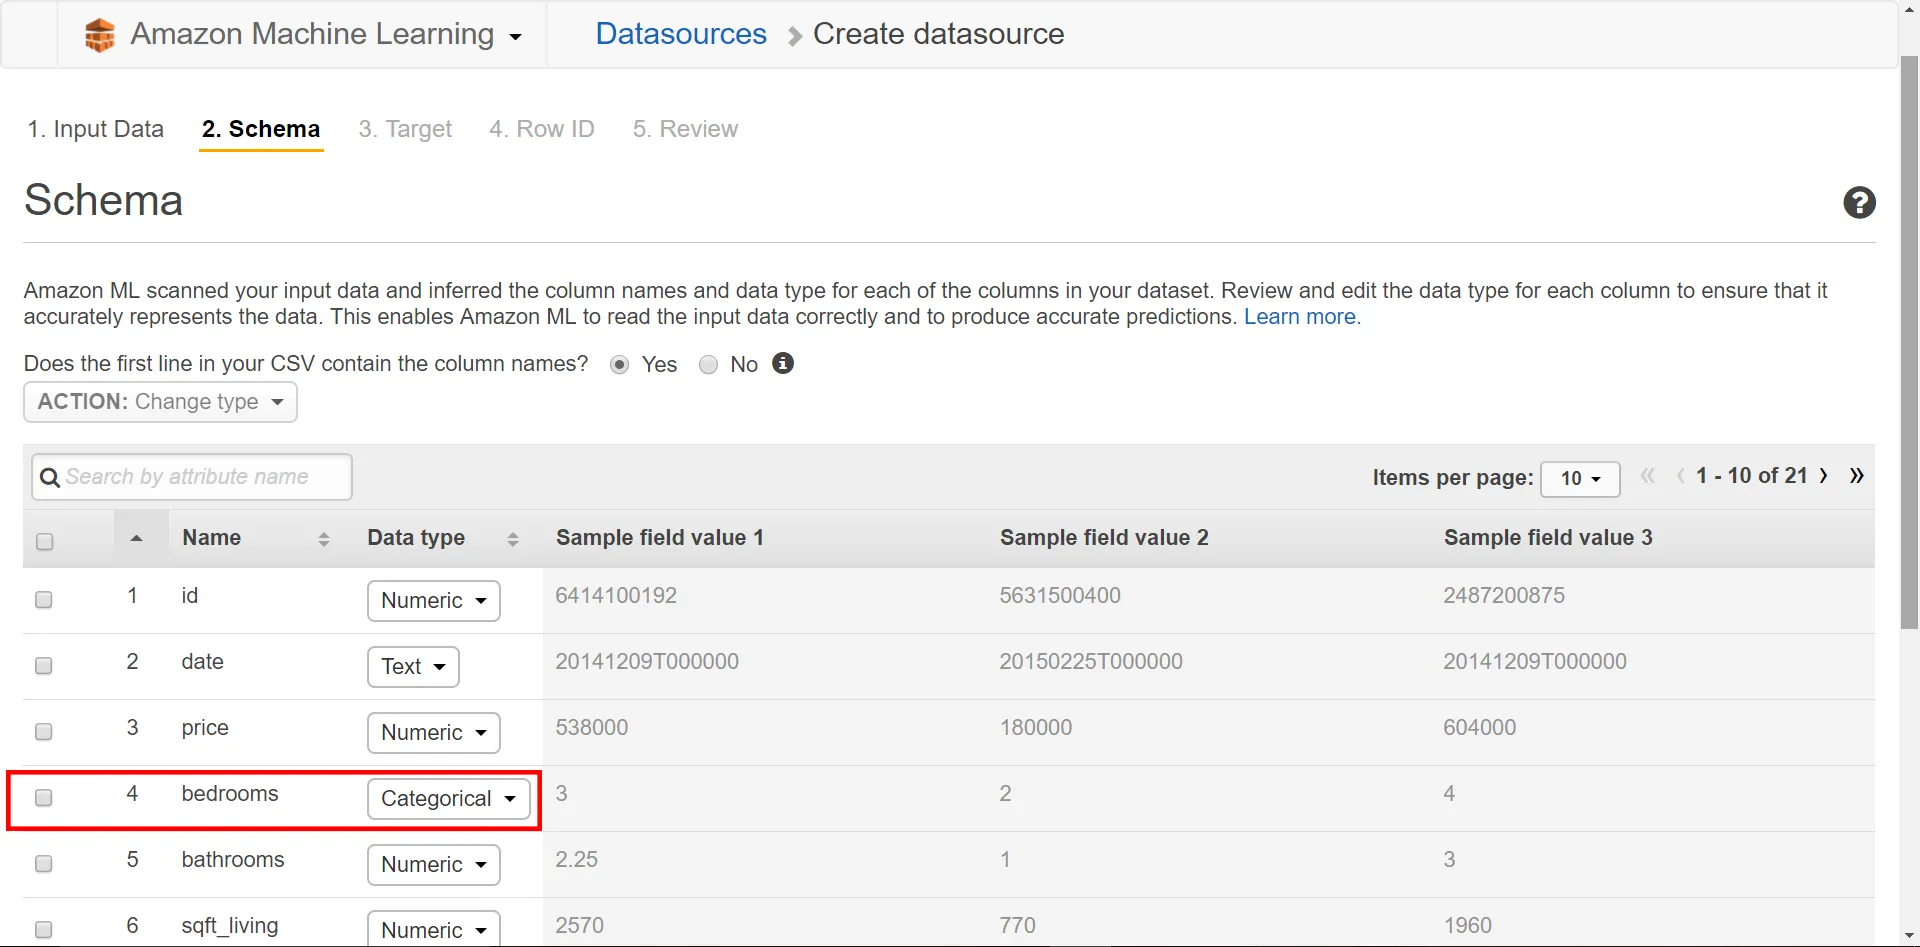1920x947 pixels.
Task: Go to the 4. Row ID step
Action: coord(542,129)
